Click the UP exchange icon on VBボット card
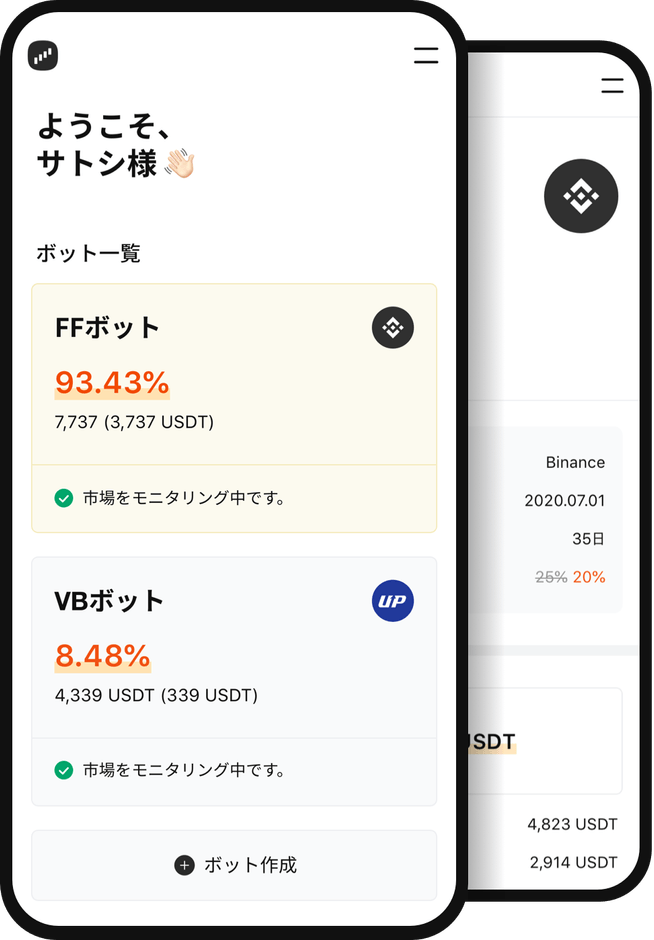 tap(393, 601)
